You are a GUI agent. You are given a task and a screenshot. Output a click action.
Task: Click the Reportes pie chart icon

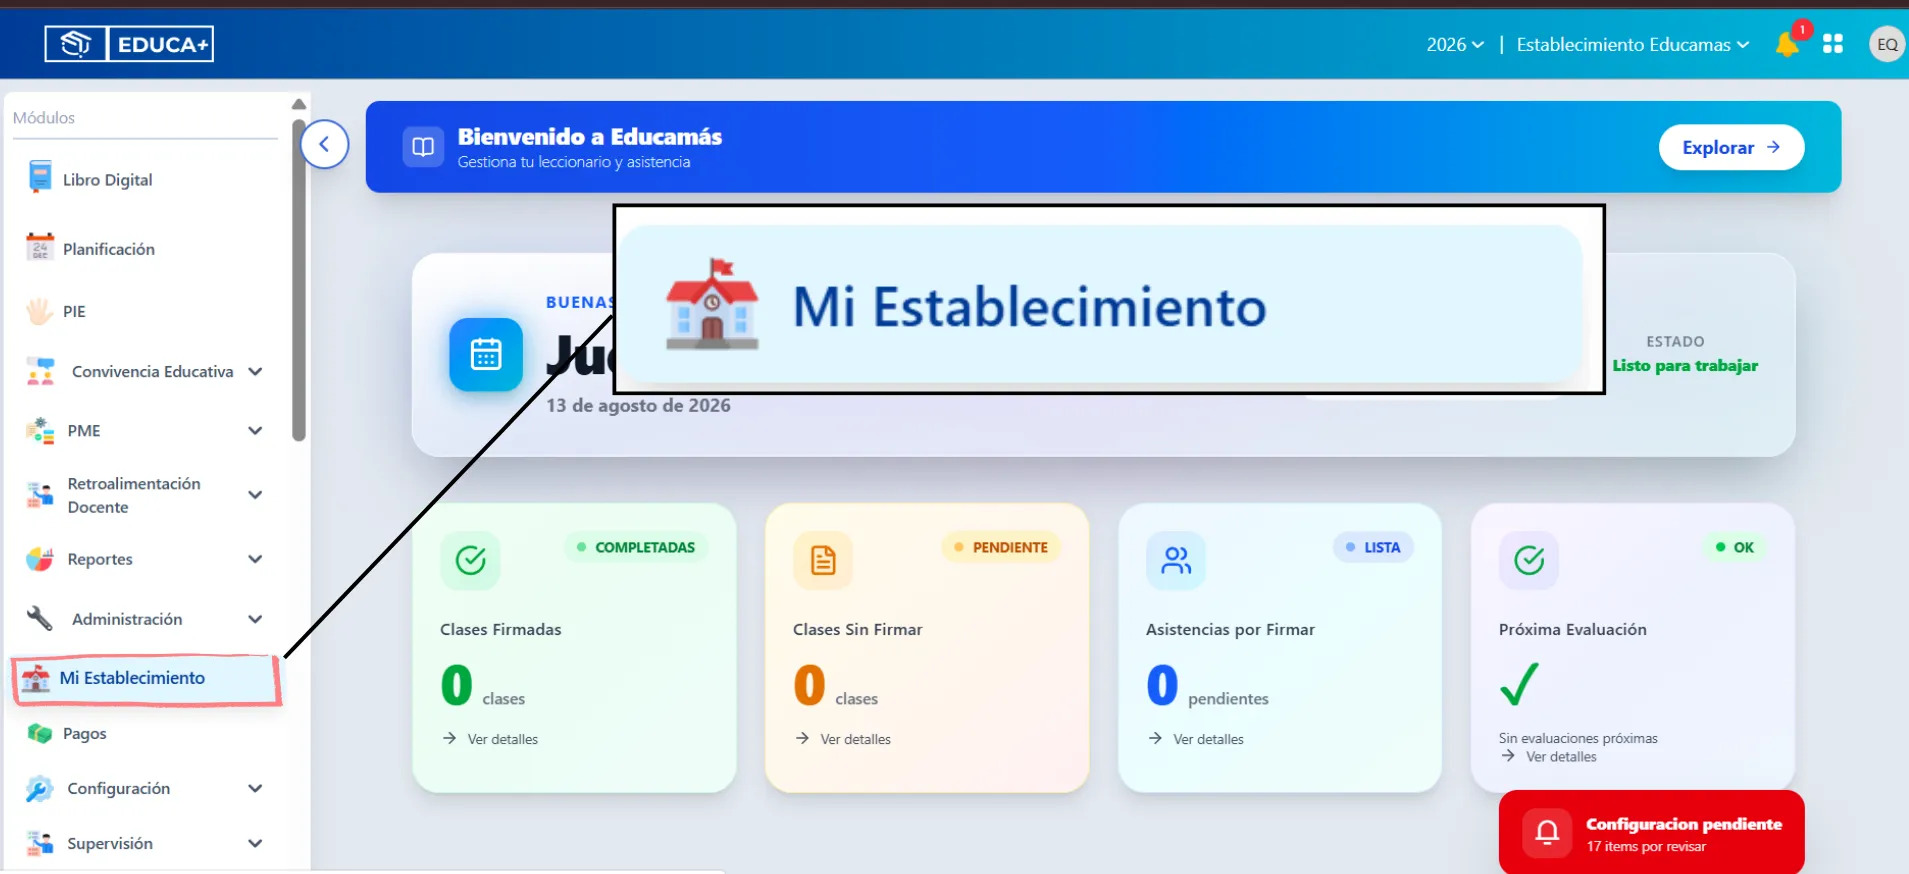click(x=40, y=559)
